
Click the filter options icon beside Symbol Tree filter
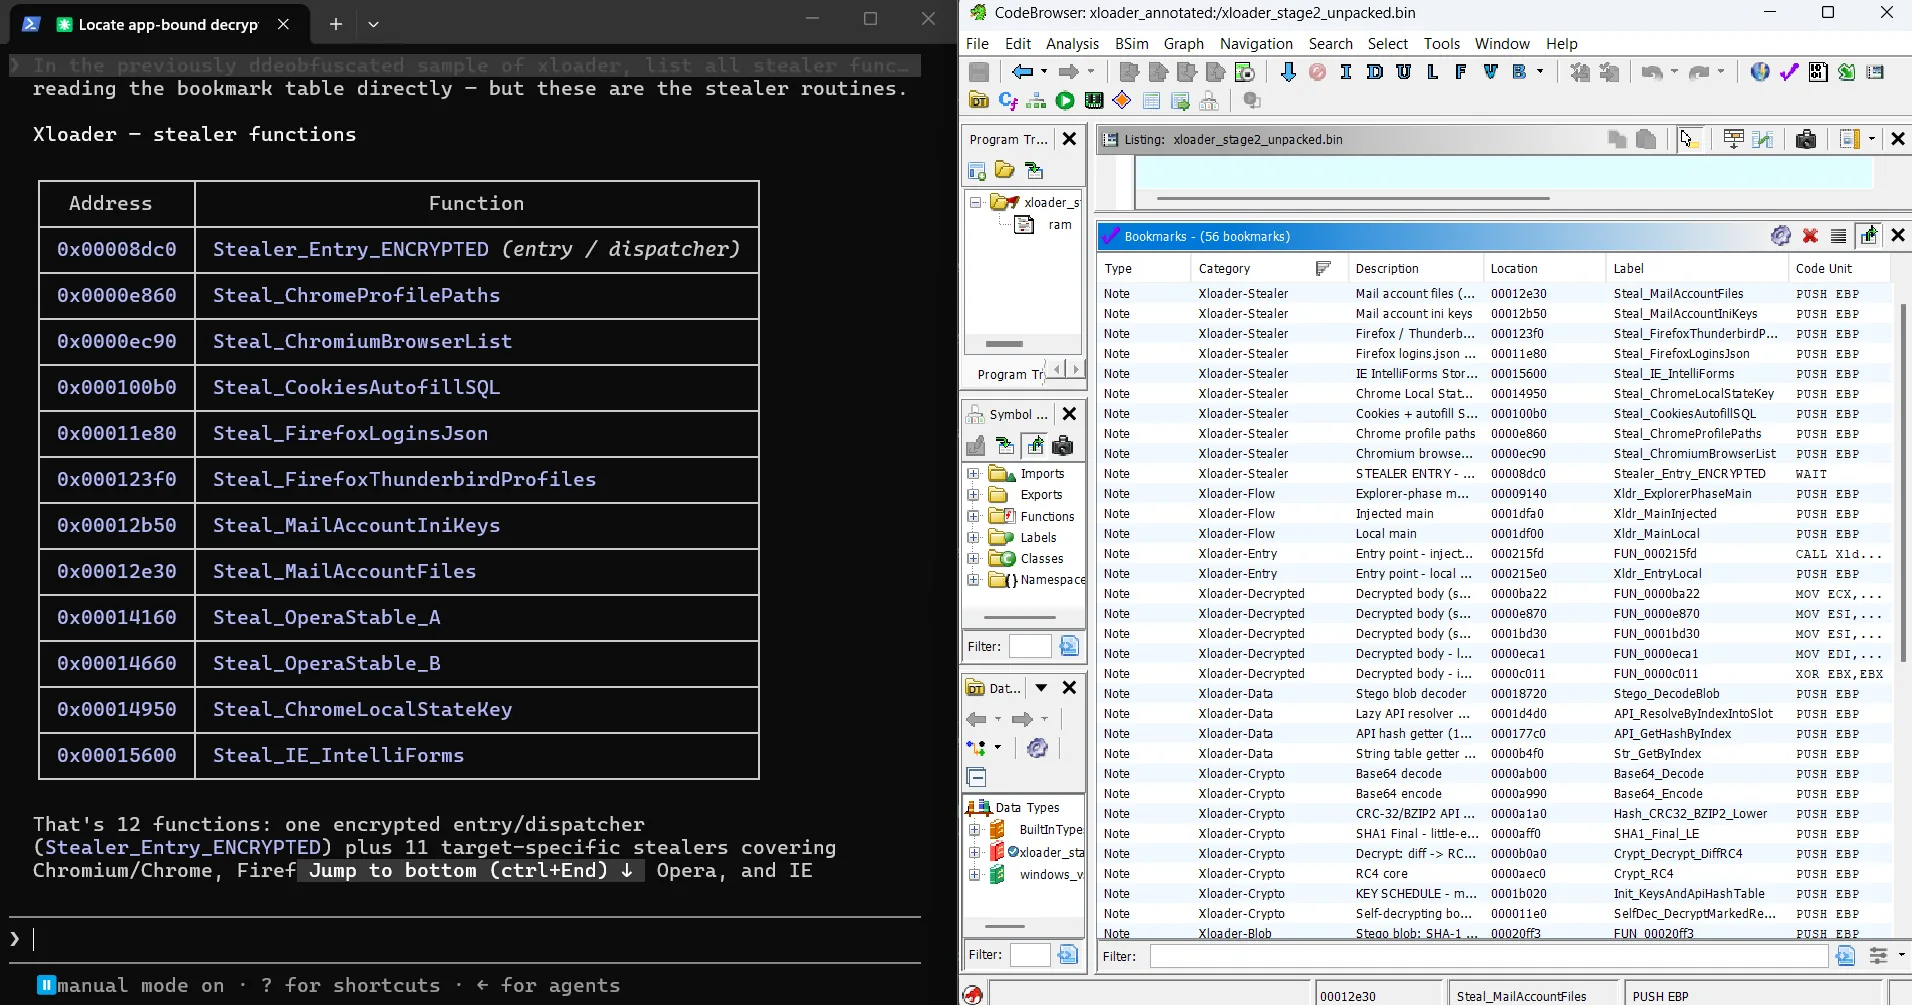[1069, 646]
